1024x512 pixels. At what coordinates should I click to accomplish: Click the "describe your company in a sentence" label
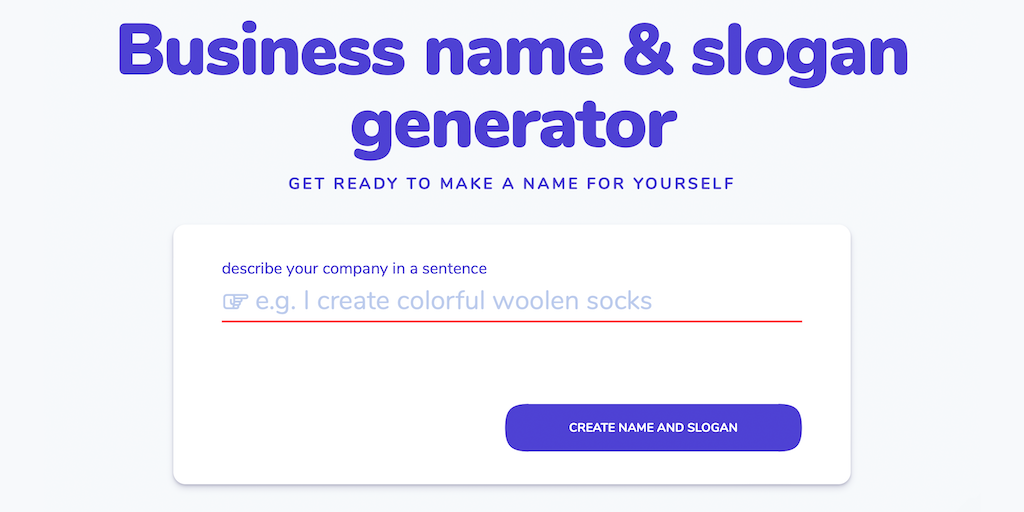point(354,268)
